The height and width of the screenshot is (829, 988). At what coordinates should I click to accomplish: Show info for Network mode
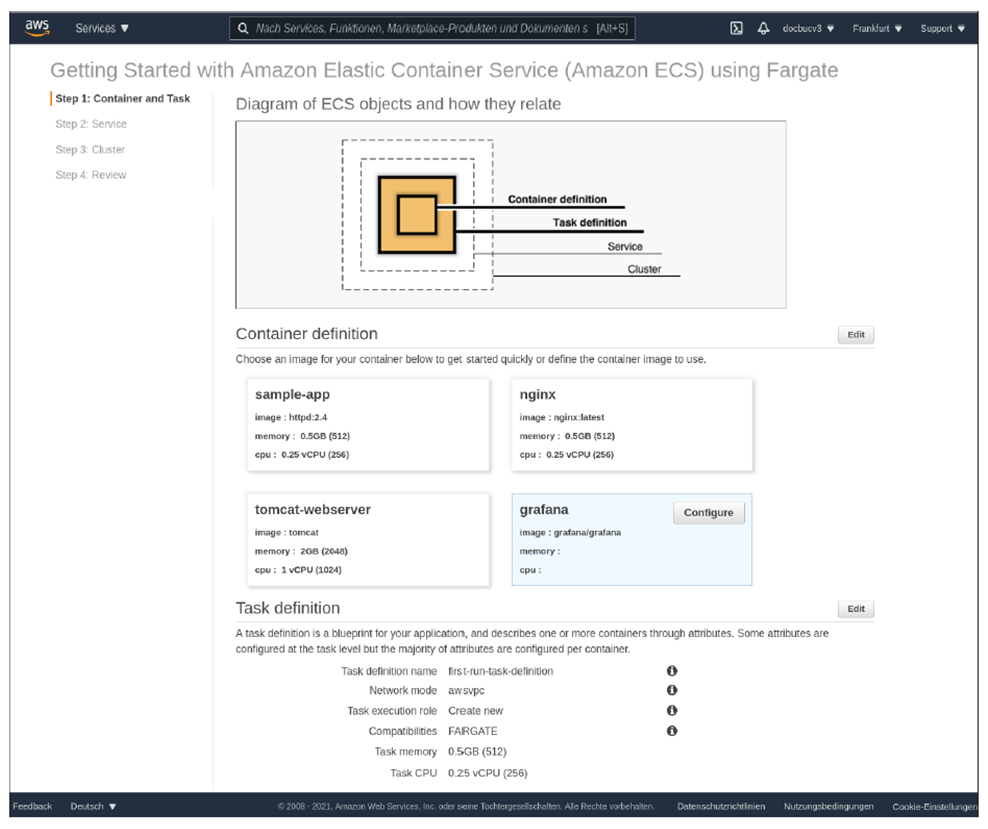[x=672, y=690]
